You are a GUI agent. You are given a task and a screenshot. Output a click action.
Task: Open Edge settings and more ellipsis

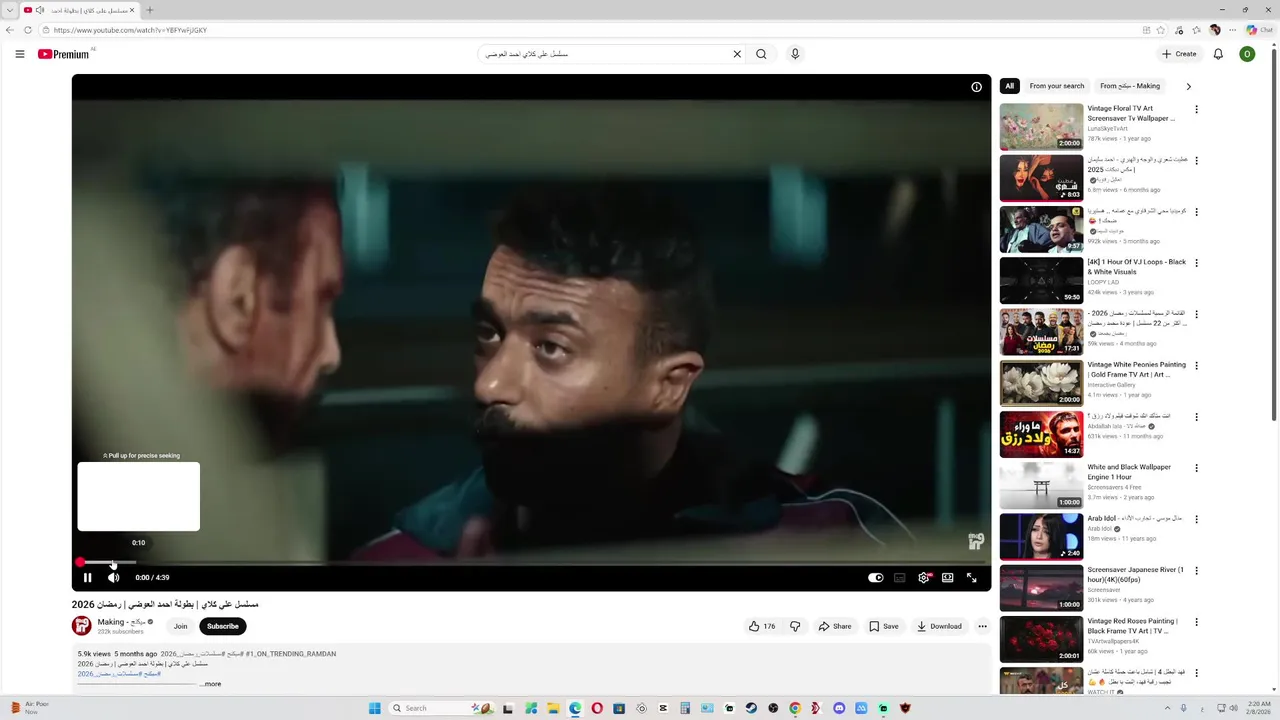tap(1232, 30)
